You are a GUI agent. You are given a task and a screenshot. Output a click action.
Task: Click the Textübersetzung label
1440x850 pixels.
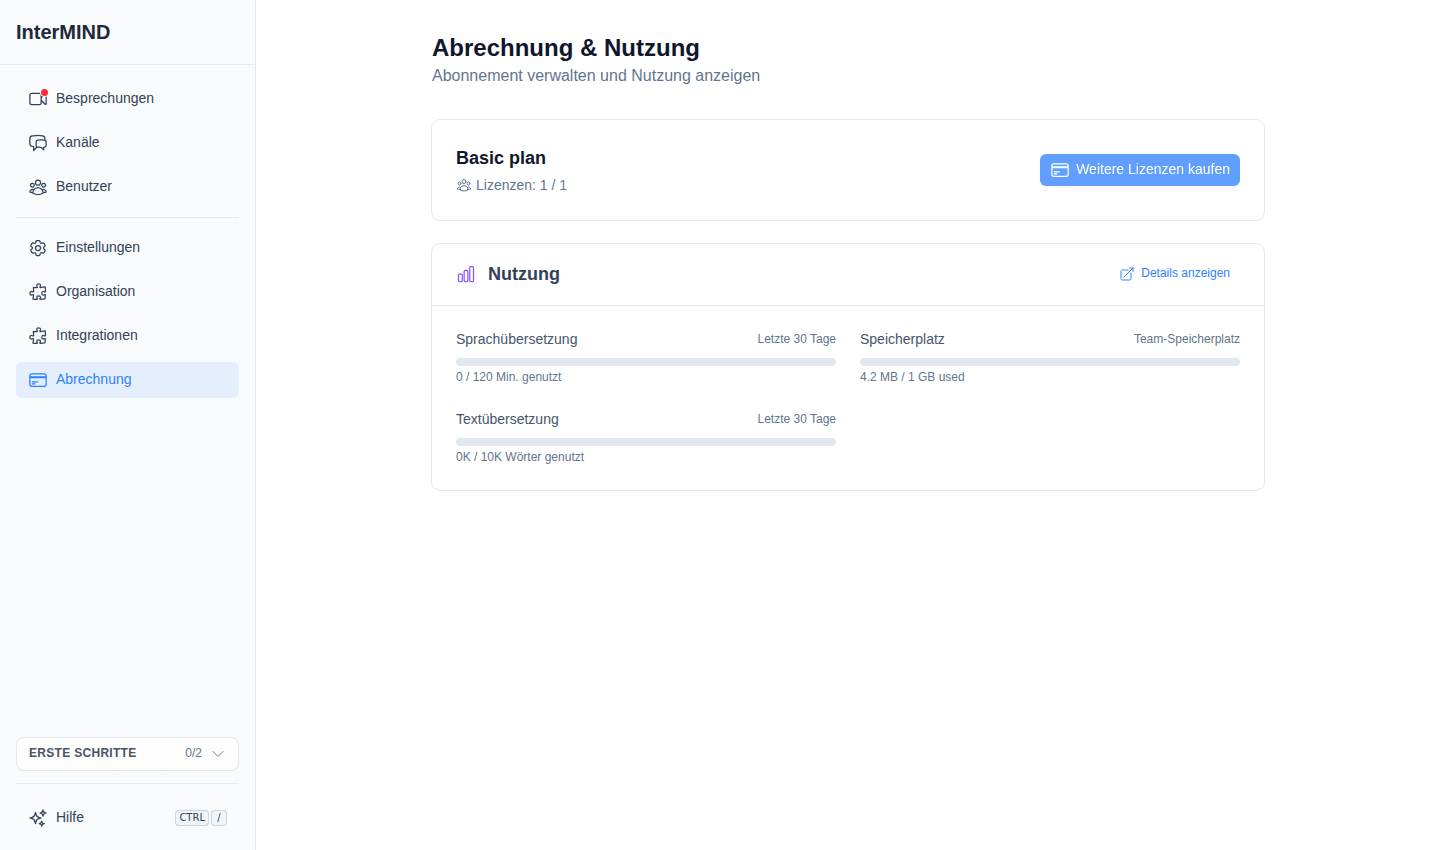point(507,419)
